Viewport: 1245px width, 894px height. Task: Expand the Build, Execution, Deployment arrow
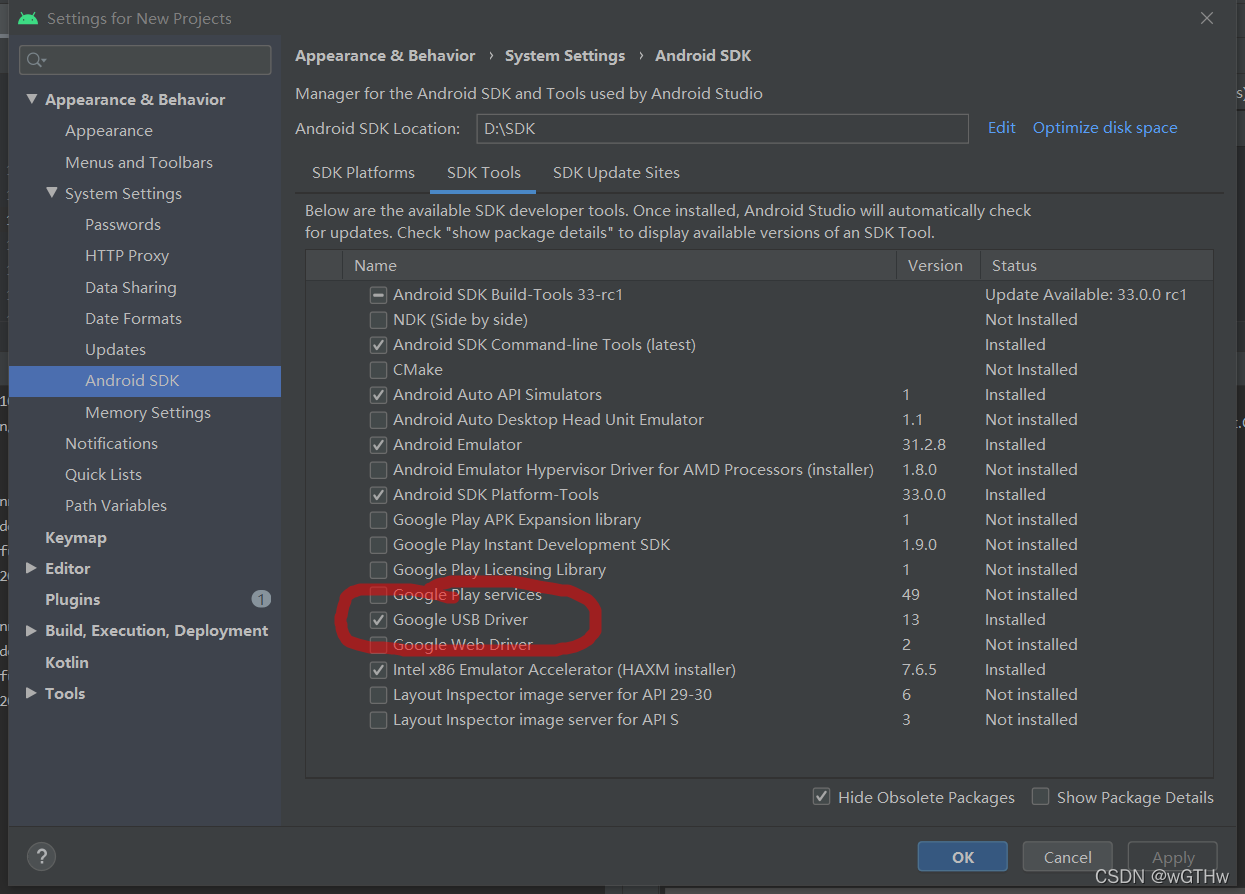point(32,631)
